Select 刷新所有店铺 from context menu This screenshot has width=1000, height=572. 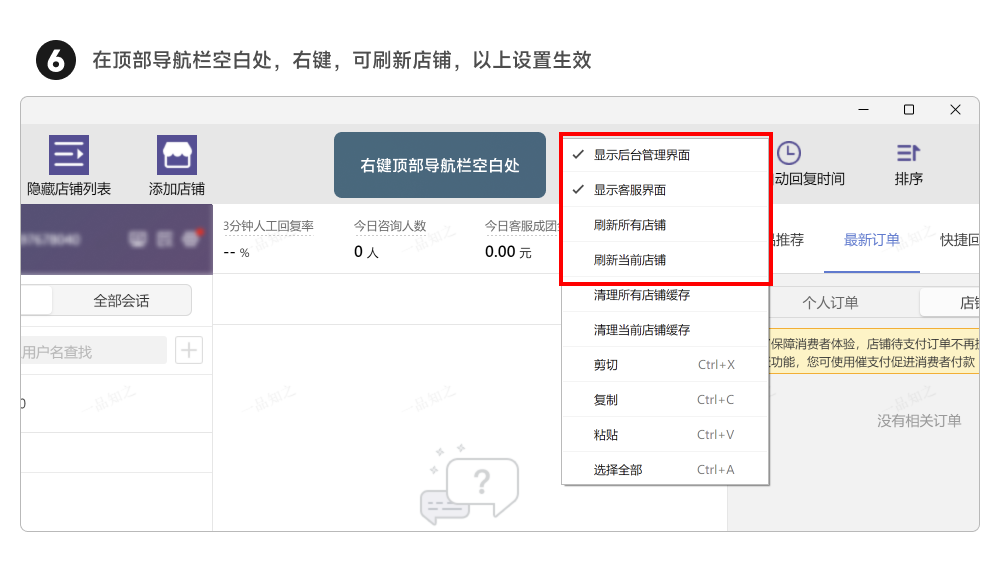[x=629, y=225]
